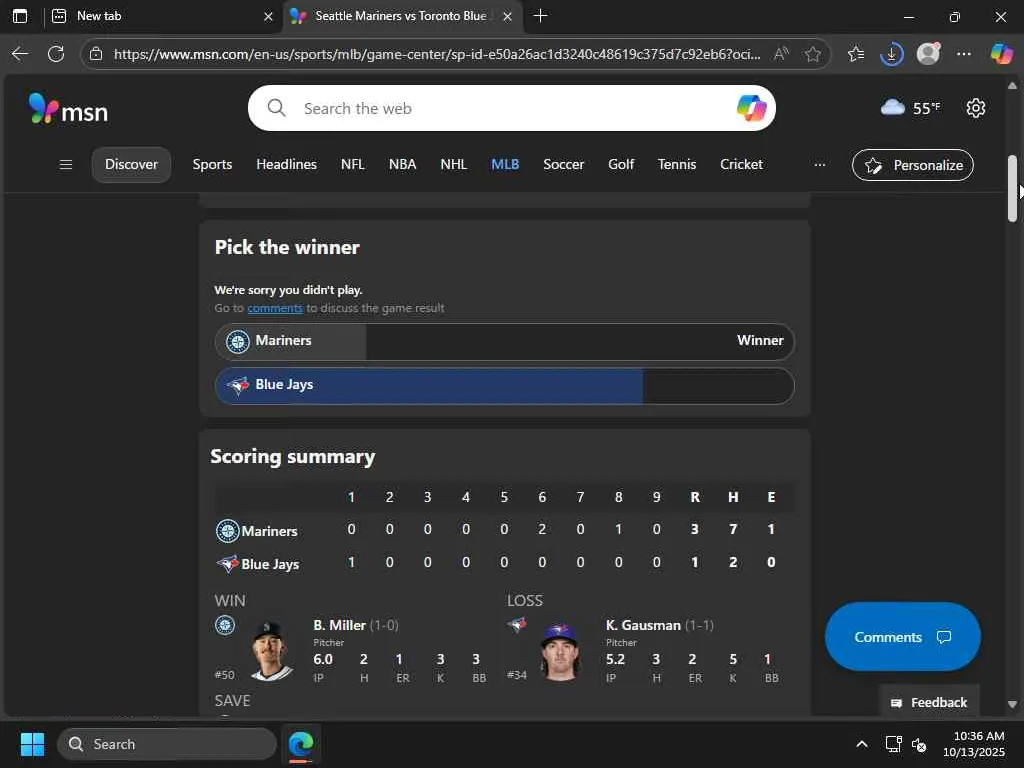
Task: Go to the NFL section
Action: tap(353, 165)
